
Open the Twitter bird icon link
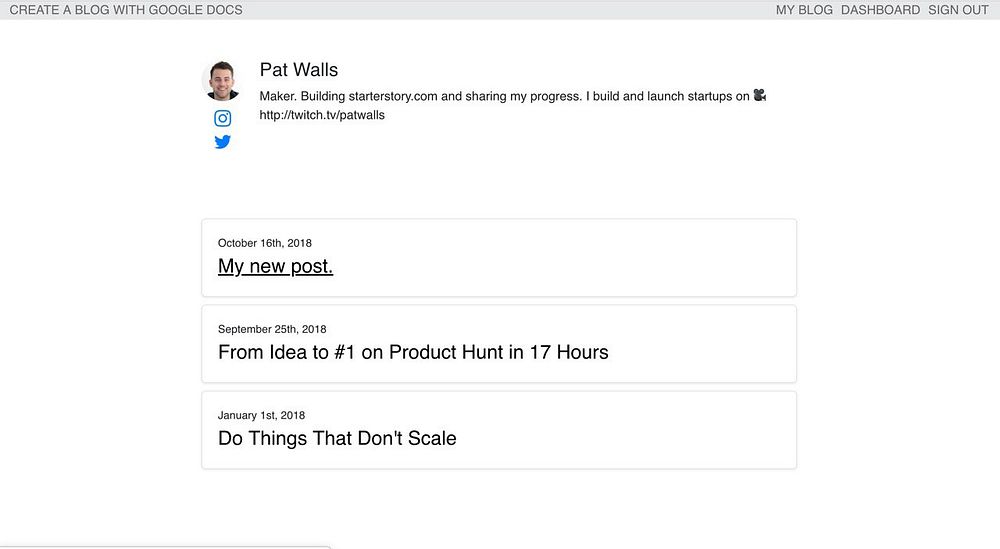[222, 141]
